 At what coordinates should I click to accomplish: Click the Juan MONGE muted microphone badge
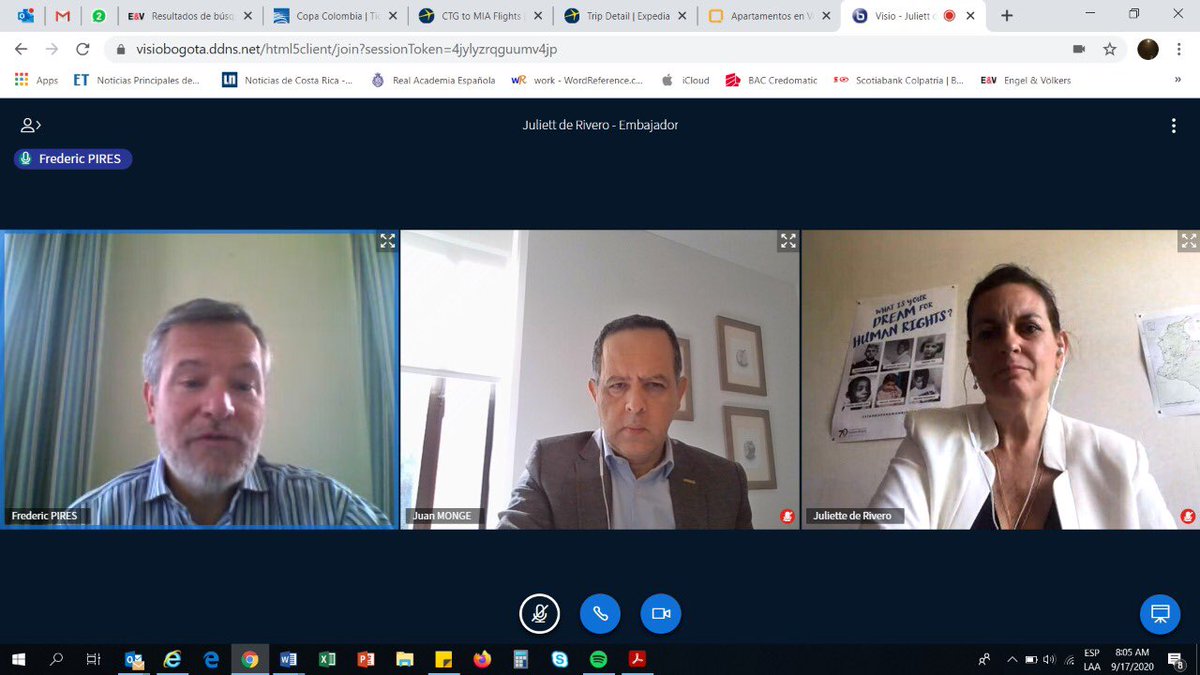(787, 516)
